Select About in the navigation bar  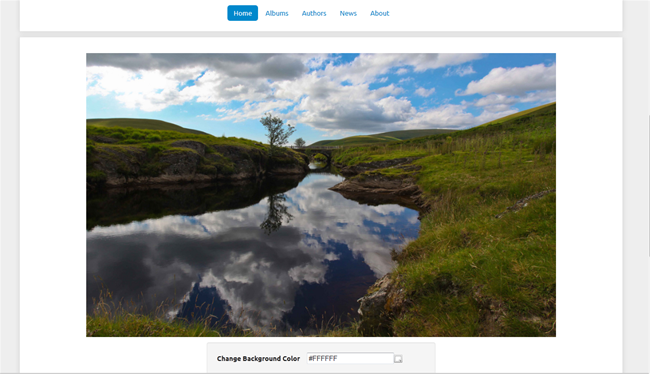(379, 13)
